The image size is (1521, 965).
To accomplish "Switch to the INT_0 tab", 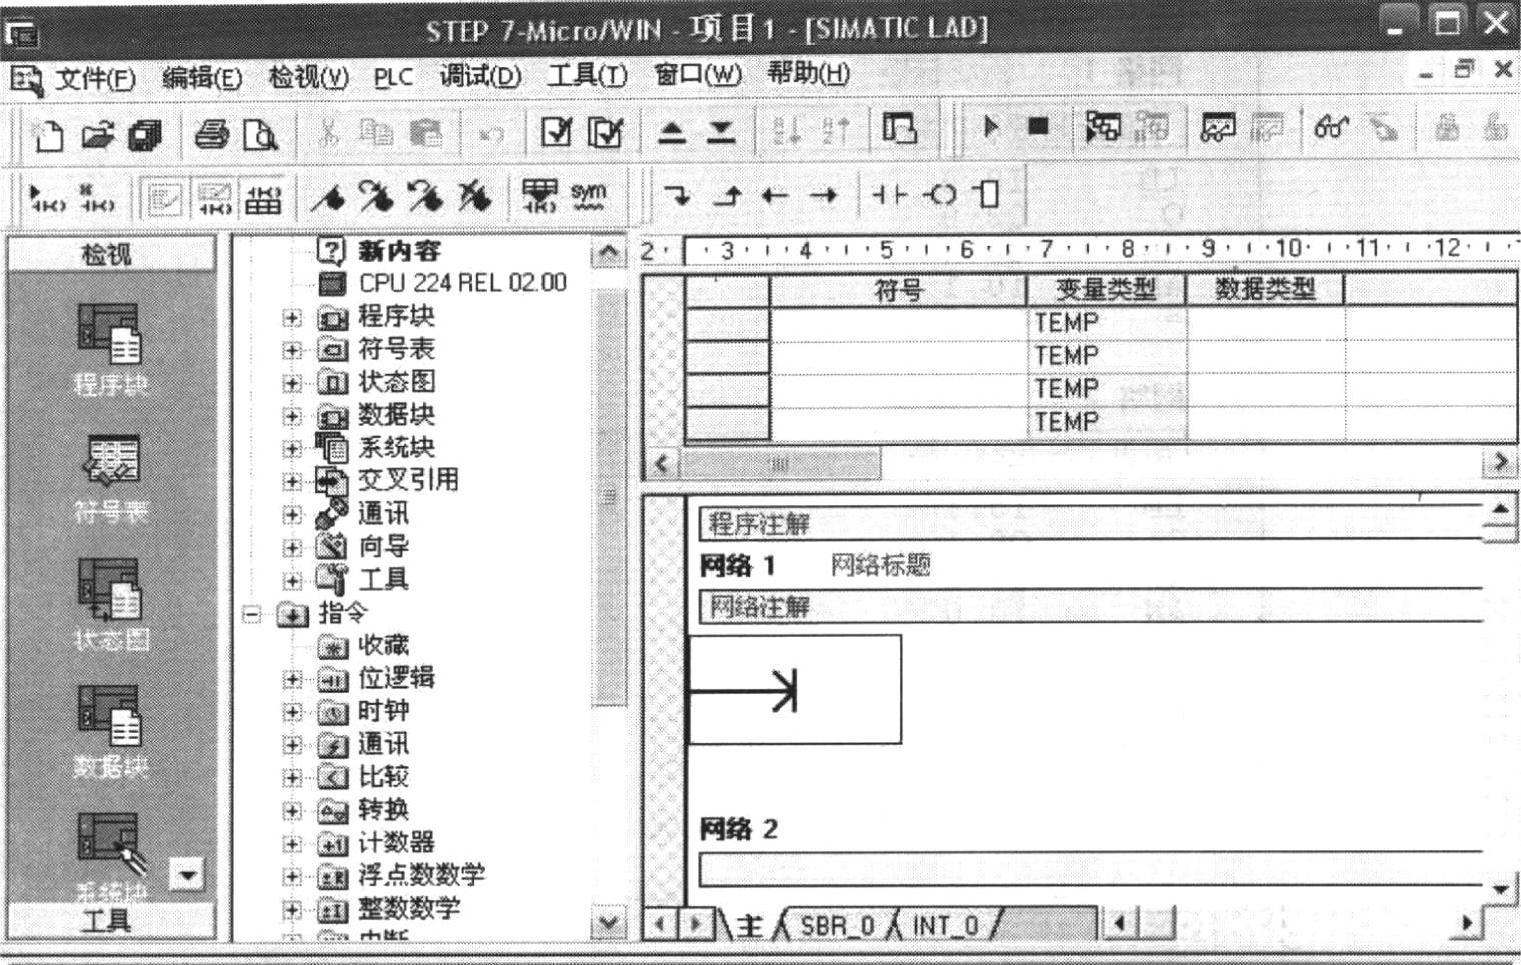I will (945, 925).
